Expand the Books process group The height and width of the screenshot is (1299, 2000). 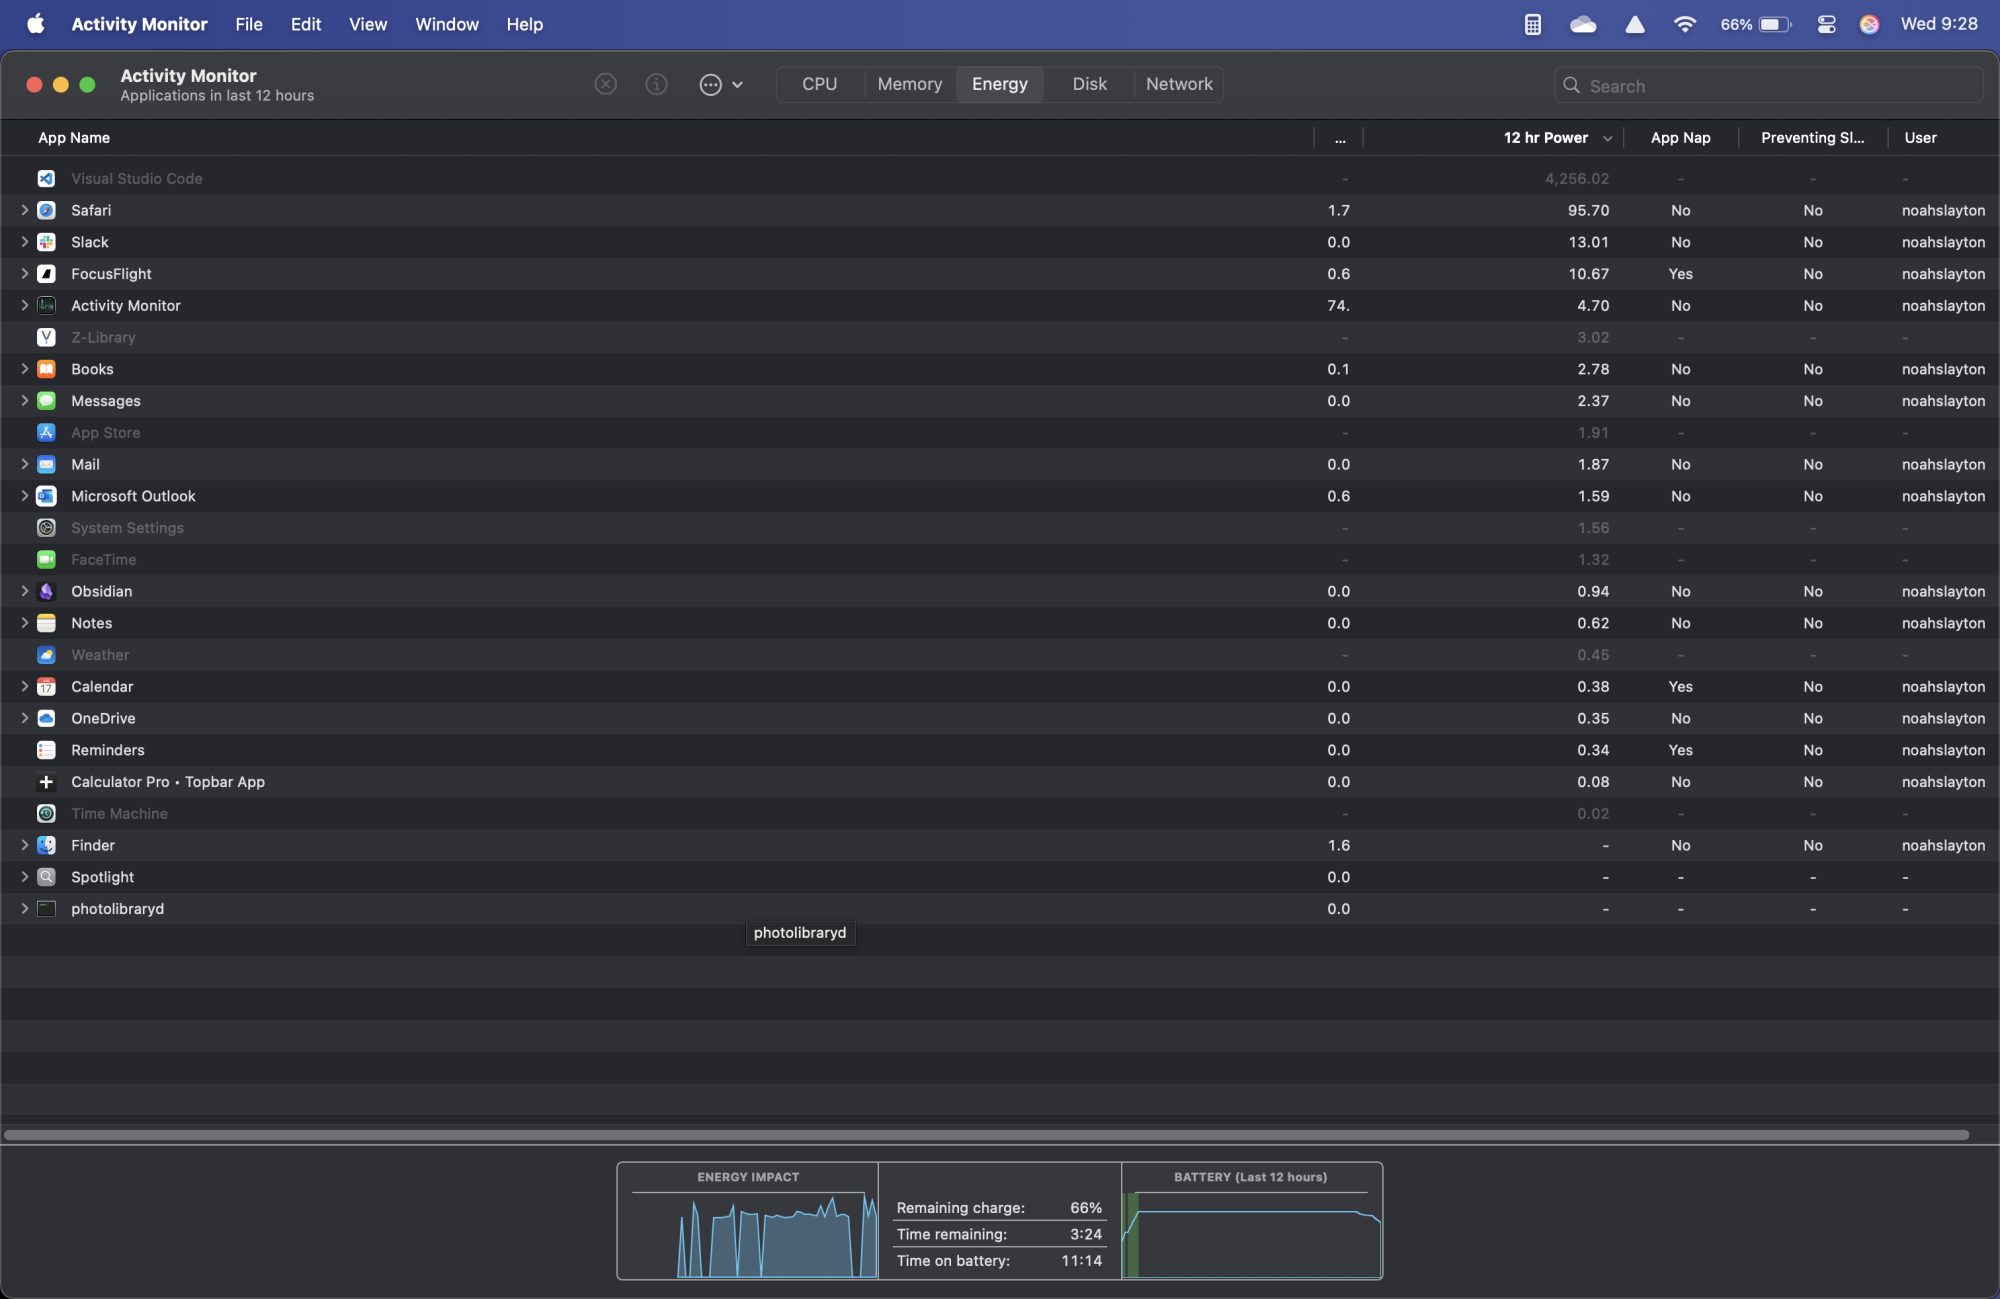24,369
